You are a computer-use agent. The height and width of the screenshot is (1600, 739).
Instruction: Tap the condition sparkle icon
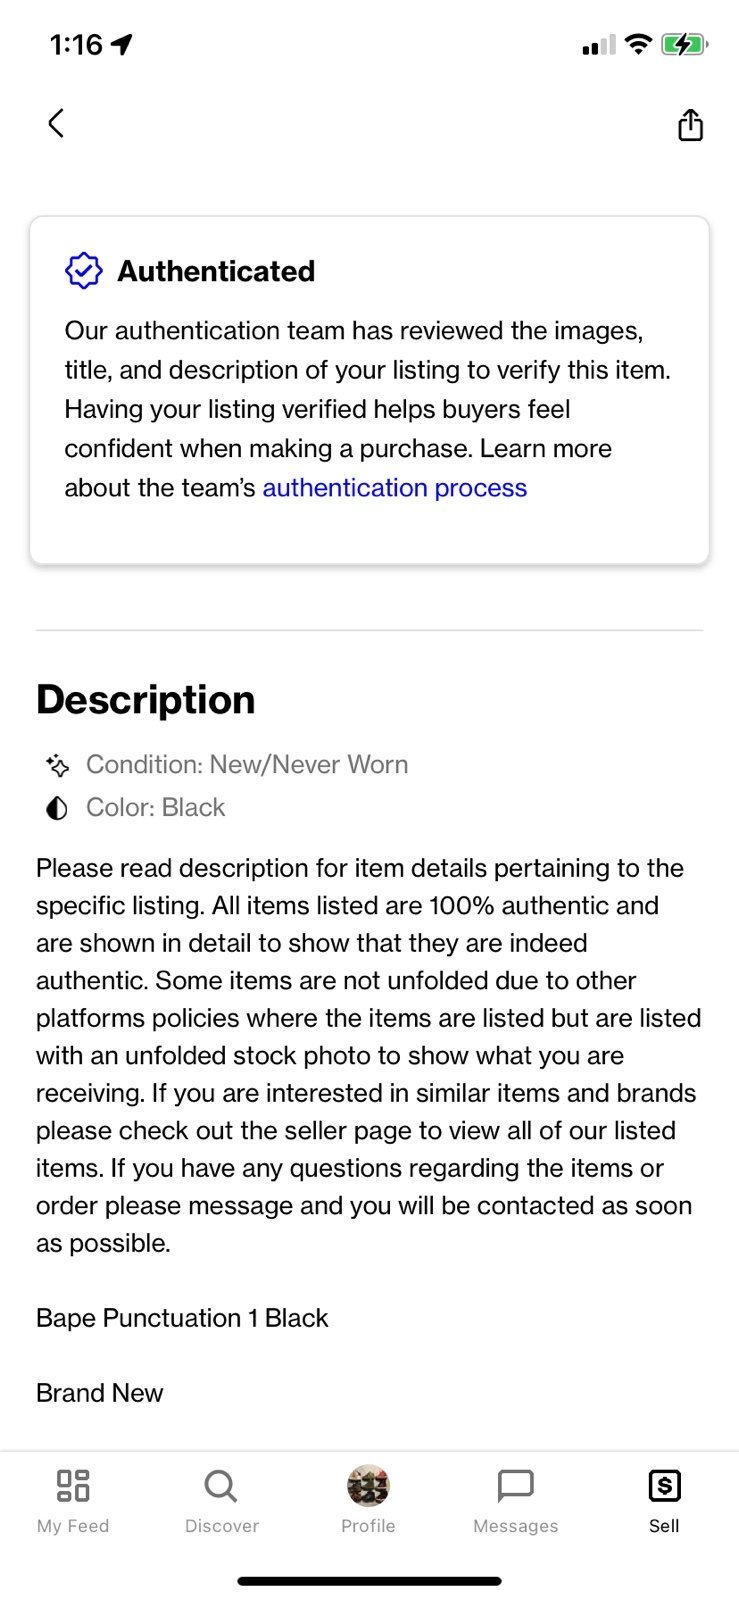[x=57, y=765]
